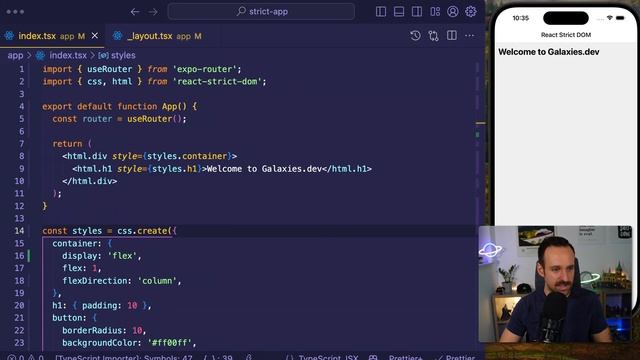
Task: Click useRouter() call on line 5
Action: click(x=154, y=119)
